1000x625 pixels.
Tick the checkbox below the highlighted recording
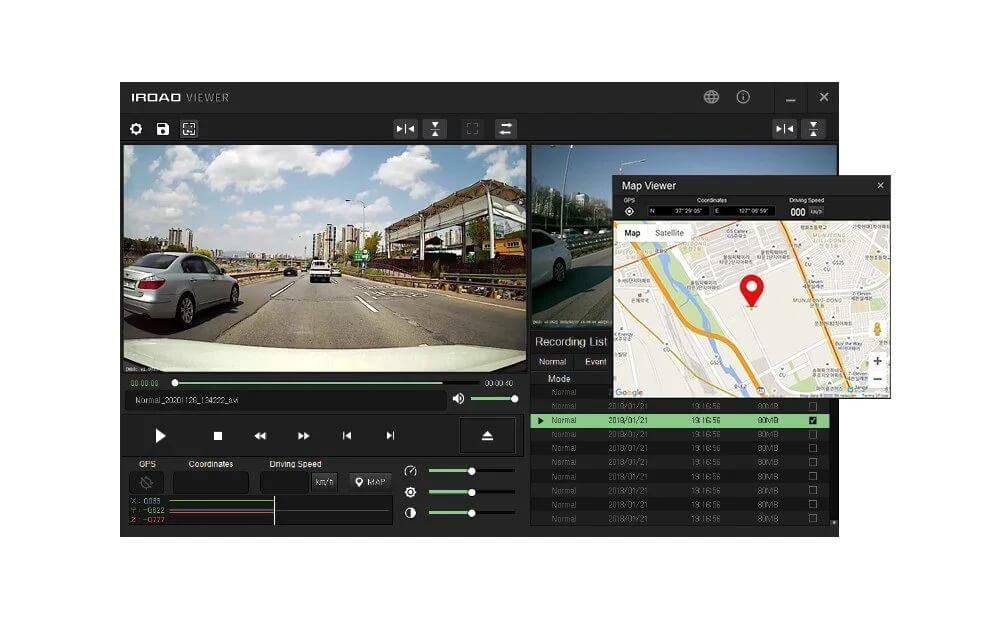(x=812, y=435)
